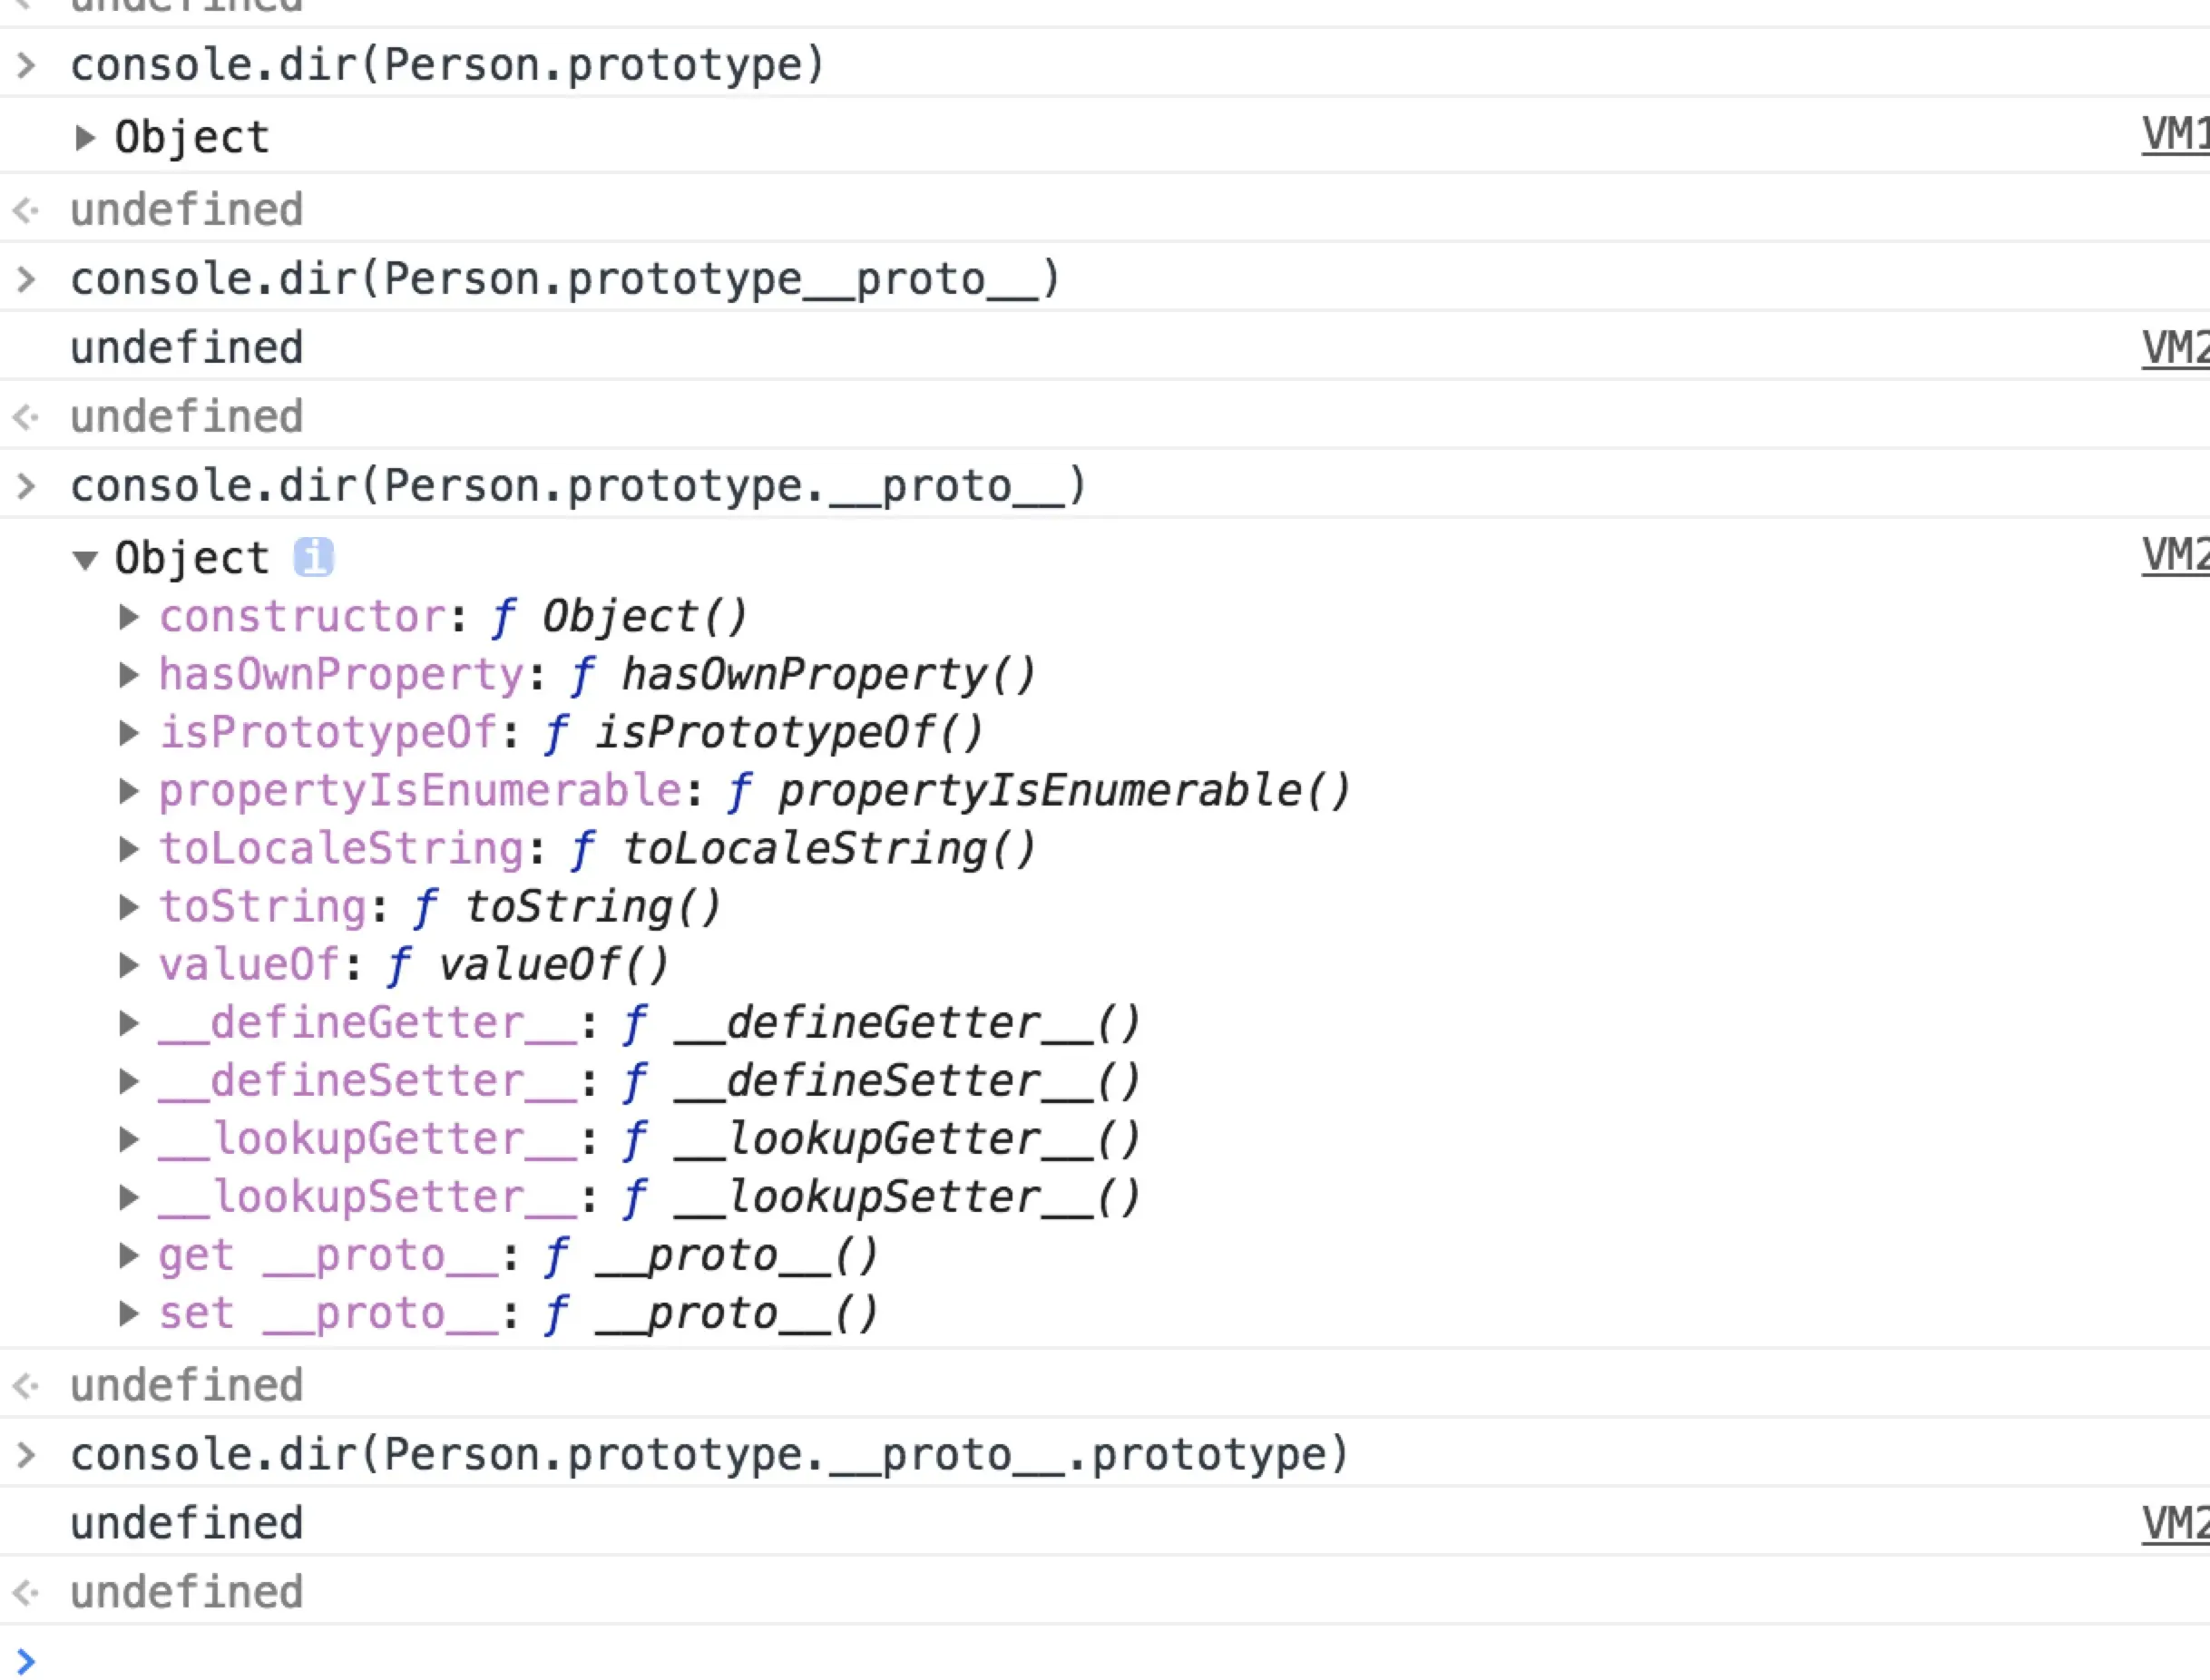Screen dimensions: 2210x1680
Task: Expand the toString property arrow
Action: coord(128,906)
